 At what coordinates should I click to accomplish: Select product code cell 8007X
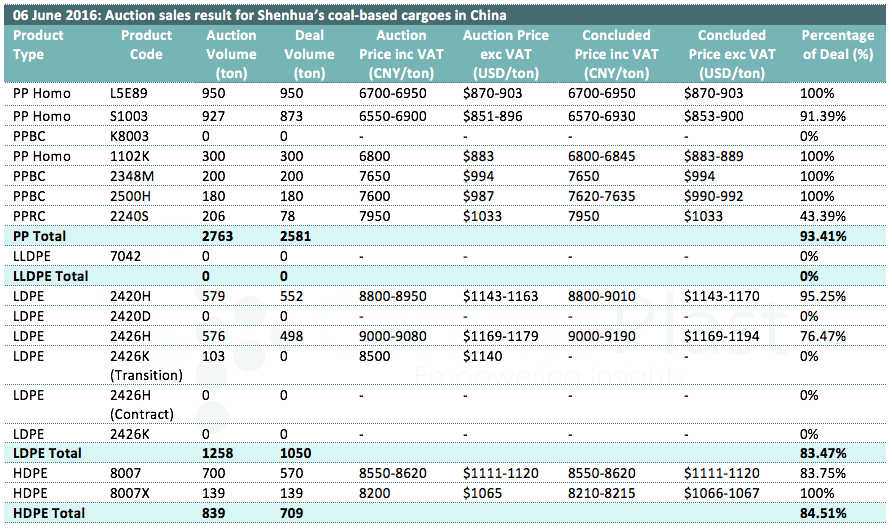pyautogui.click(x=130, y=494)
